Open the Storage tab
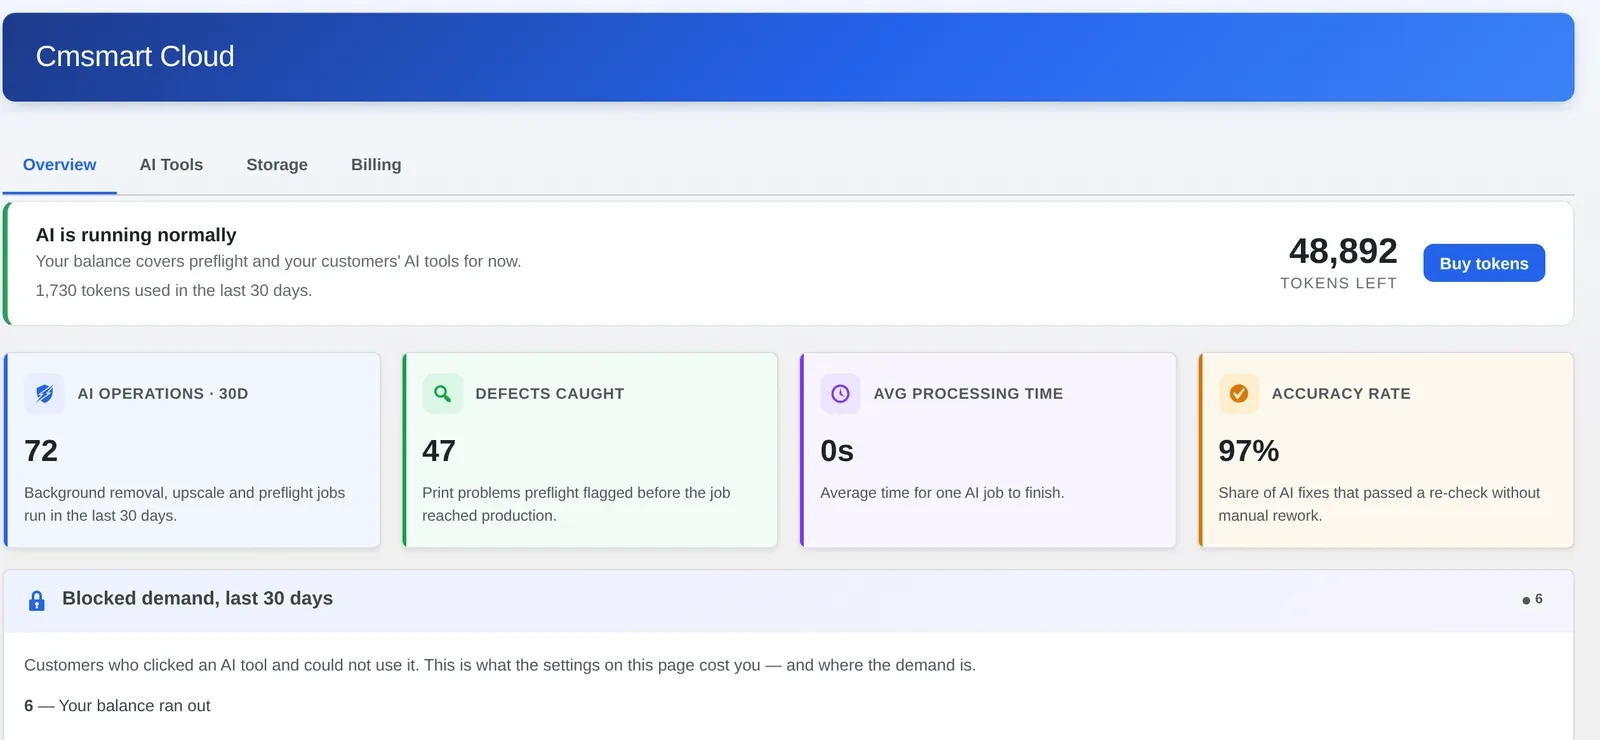This screenshot has width=1600, height=740. click(277, 165)
